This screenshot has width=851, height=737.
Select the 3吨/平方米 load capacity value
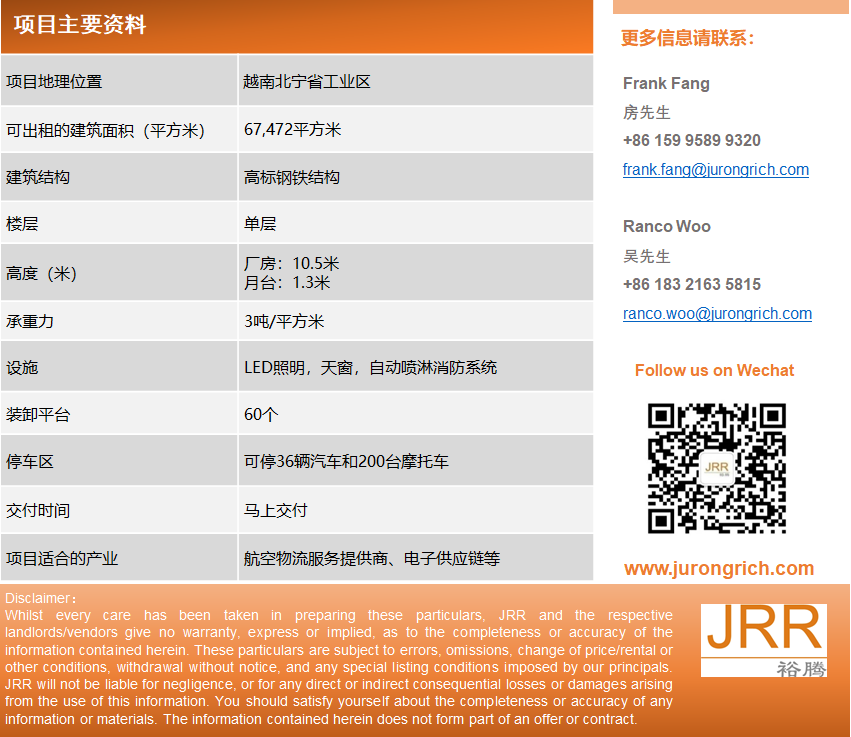[x=284, y=321]
